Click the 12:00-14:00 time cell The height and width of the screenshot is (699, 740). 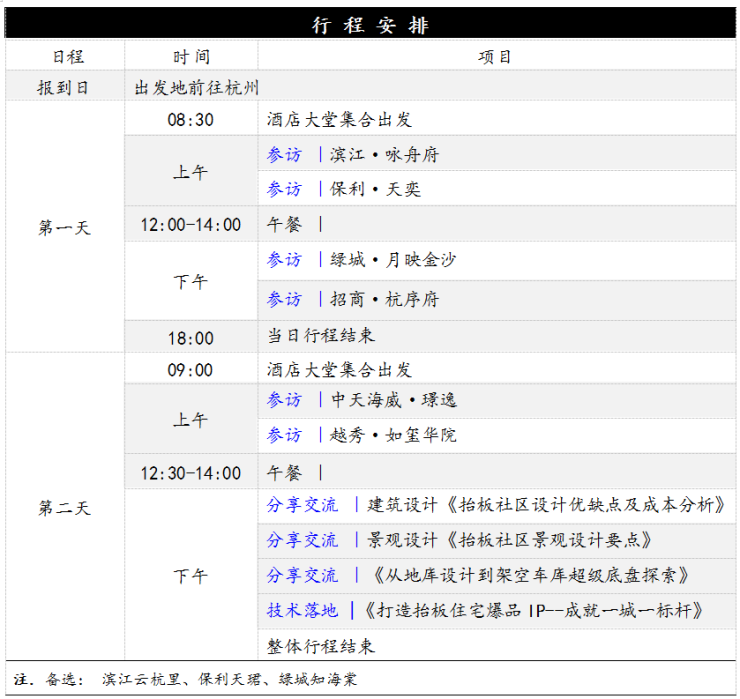tap(191, 224)
